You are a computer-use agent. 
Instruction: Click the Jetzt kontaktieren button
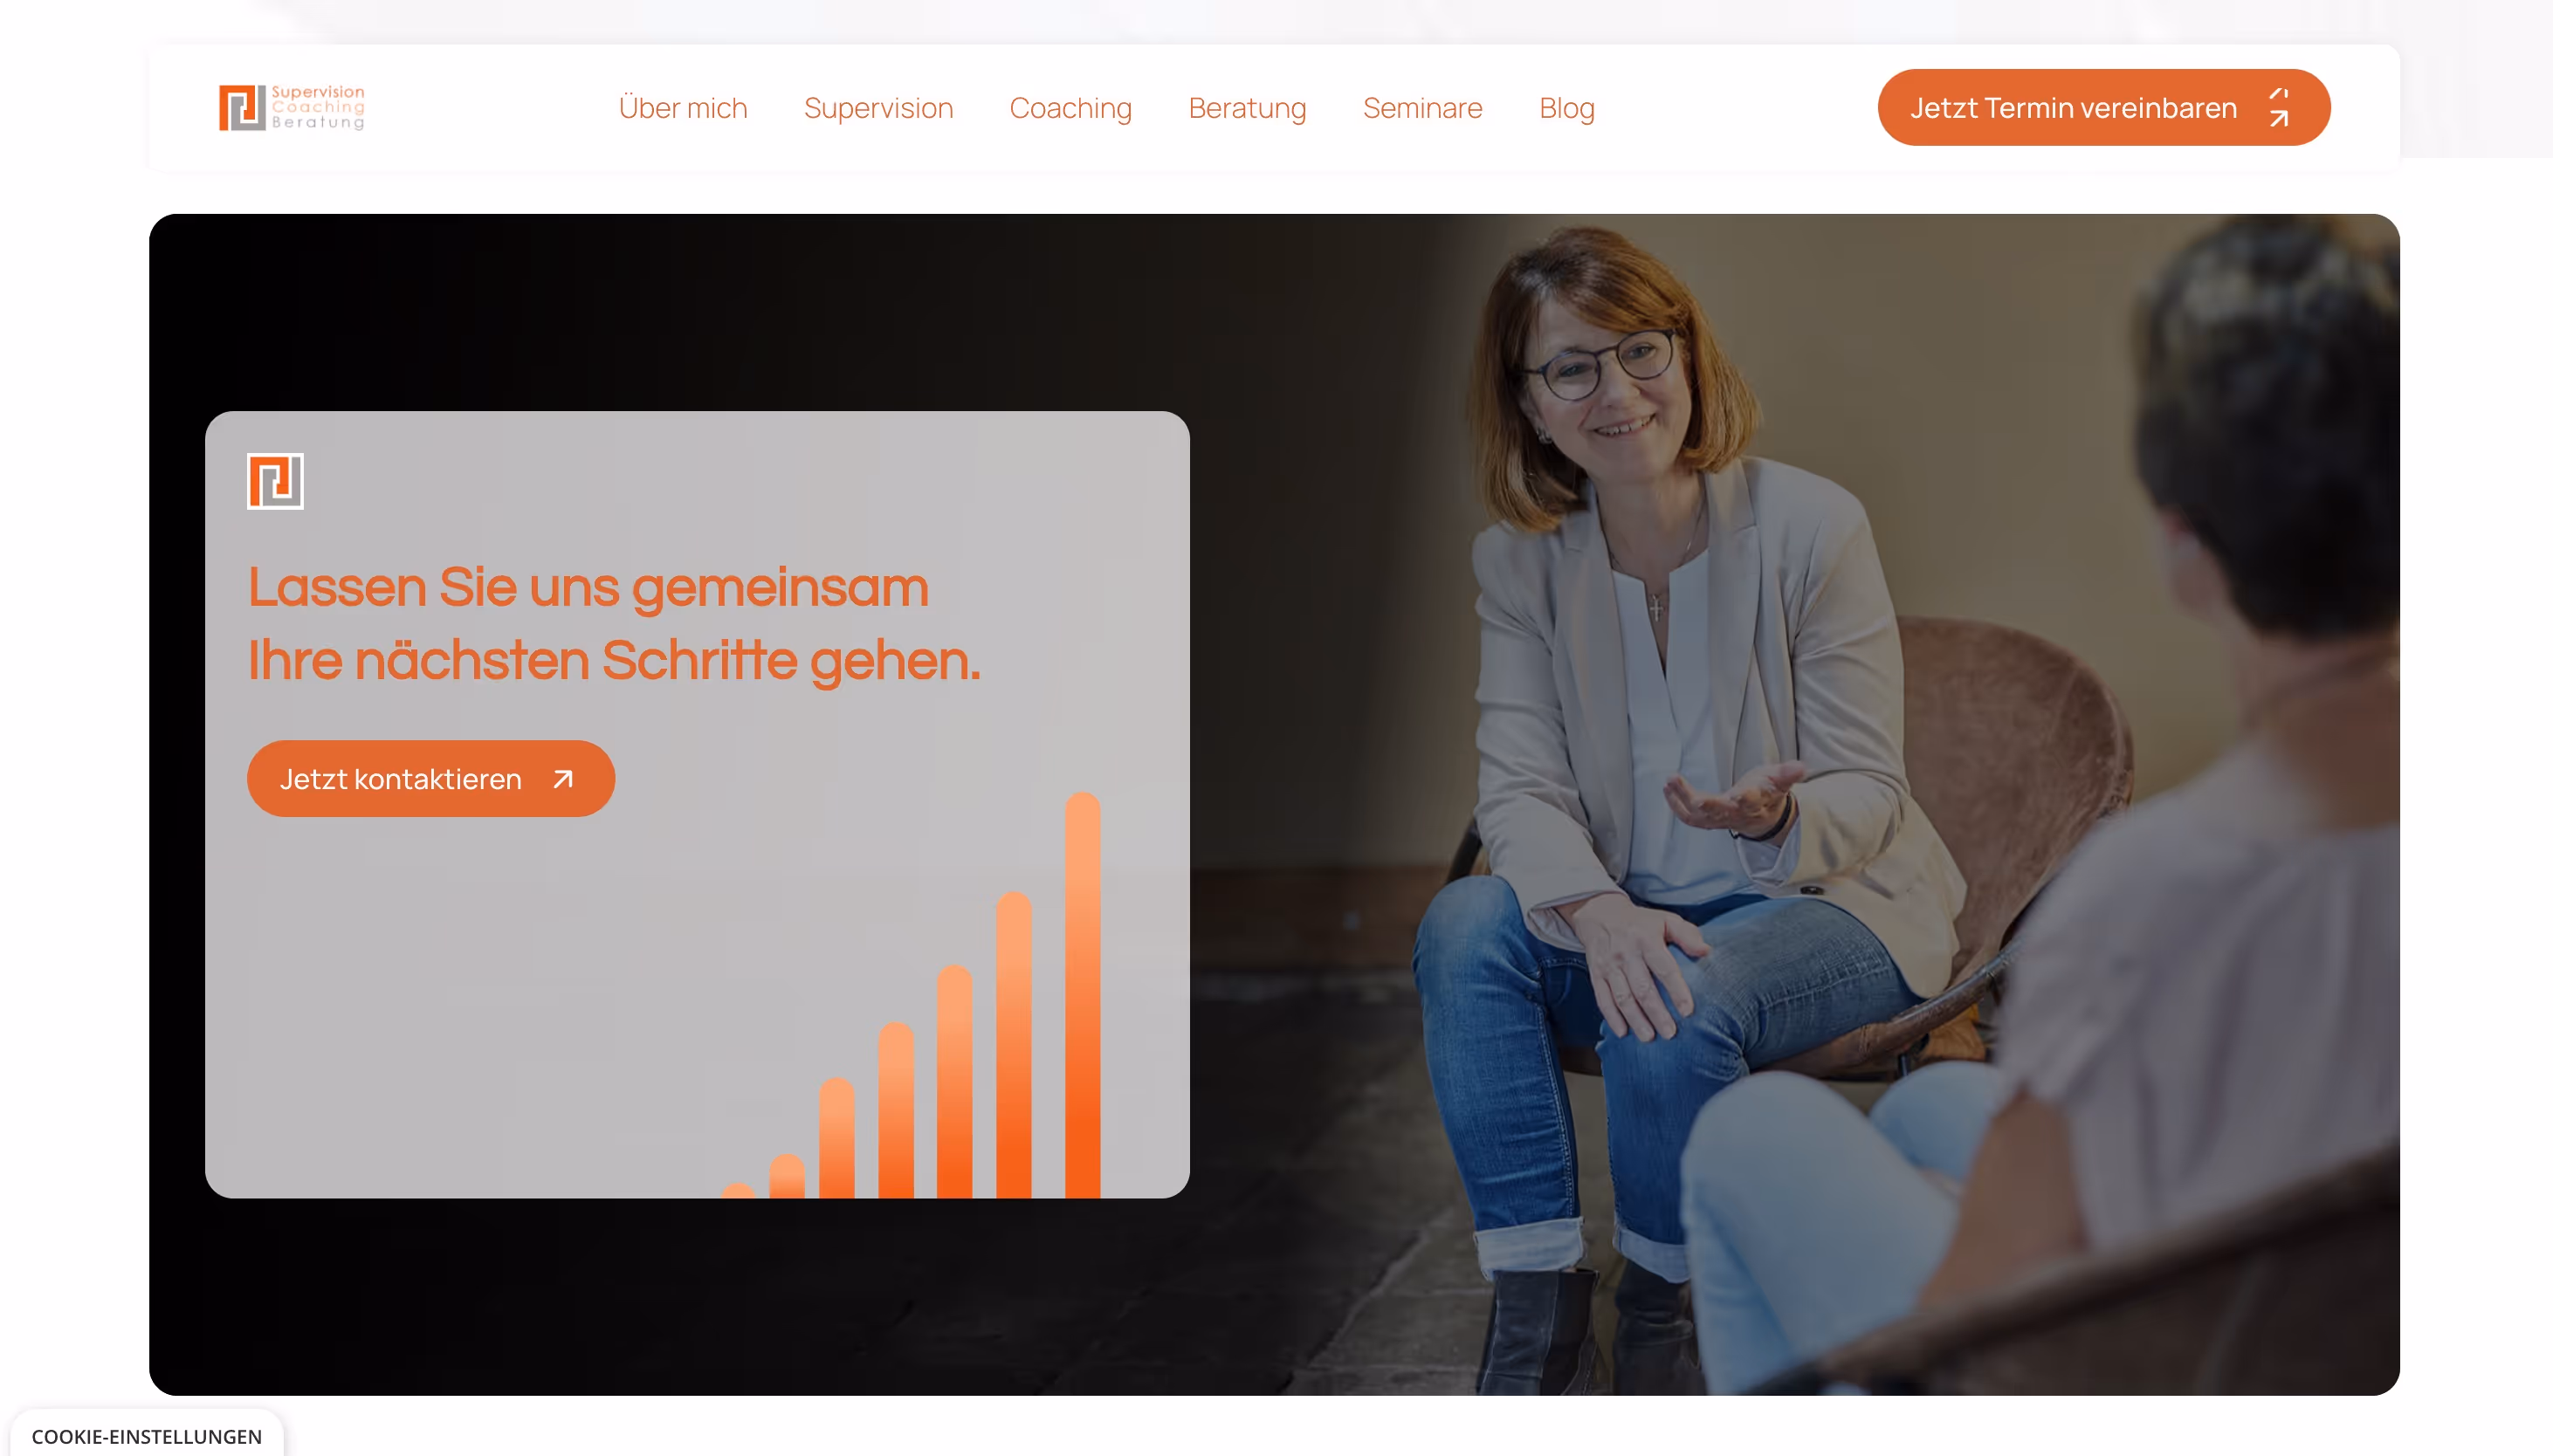pos(430,779)
